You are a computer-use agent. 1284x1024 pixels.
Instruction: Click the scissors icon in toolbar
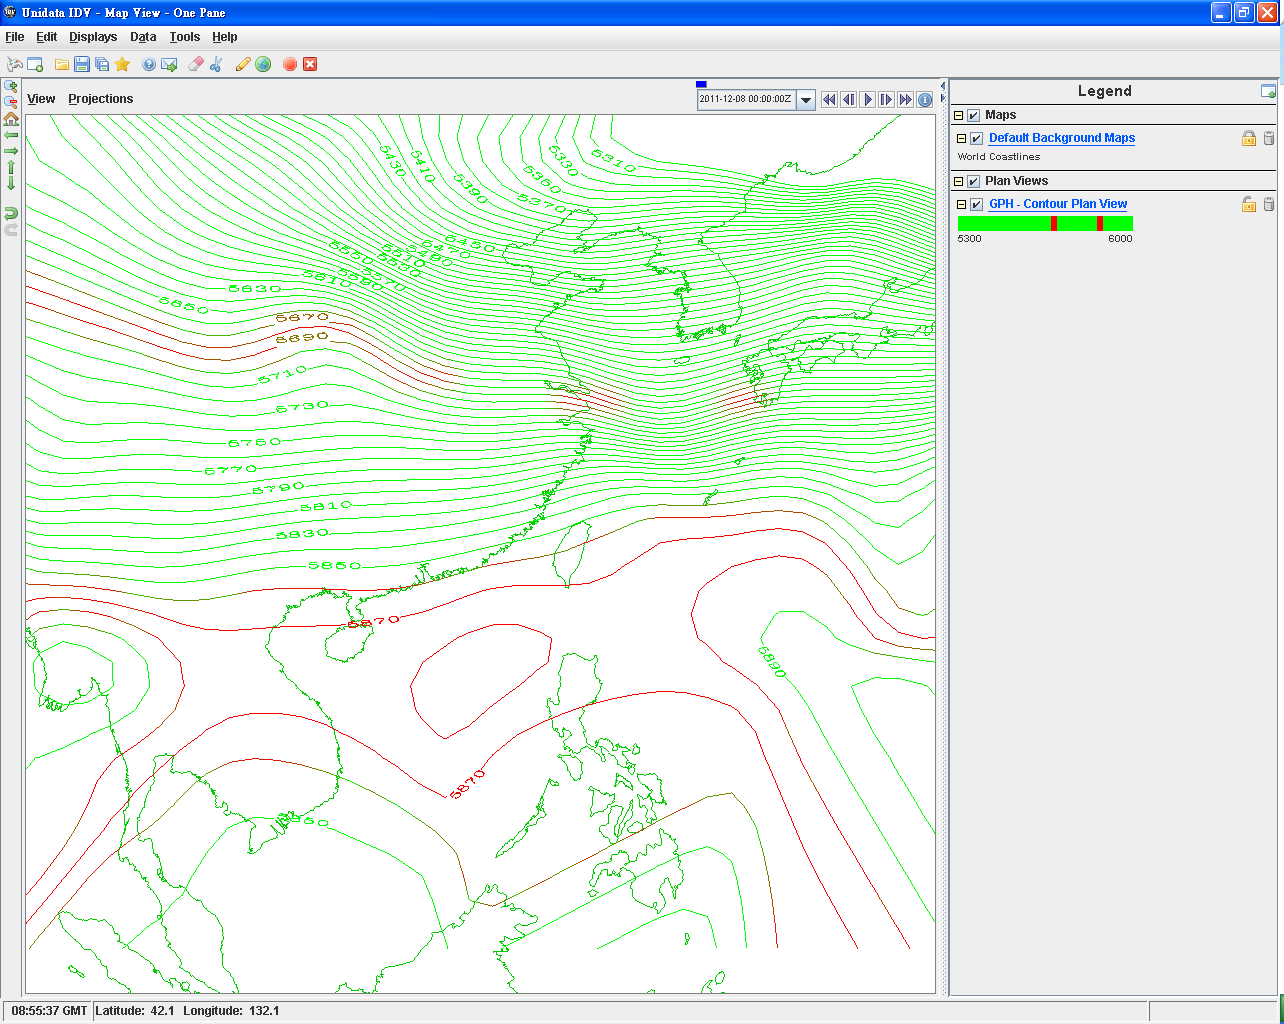[216, 64]
